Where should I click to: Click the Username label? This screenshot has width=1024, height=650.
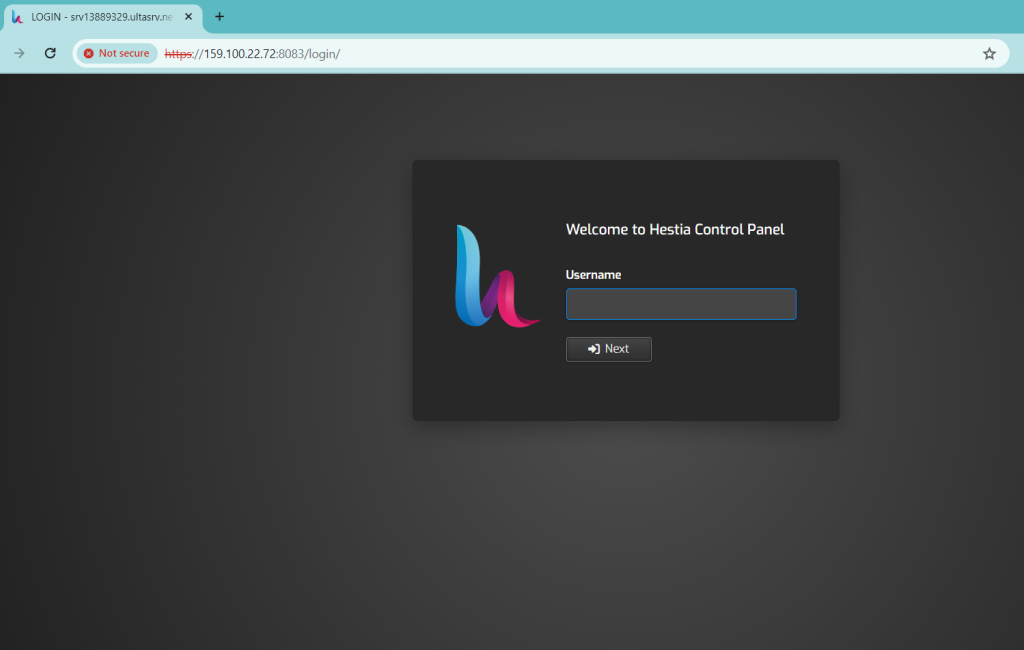pos(593,275)
